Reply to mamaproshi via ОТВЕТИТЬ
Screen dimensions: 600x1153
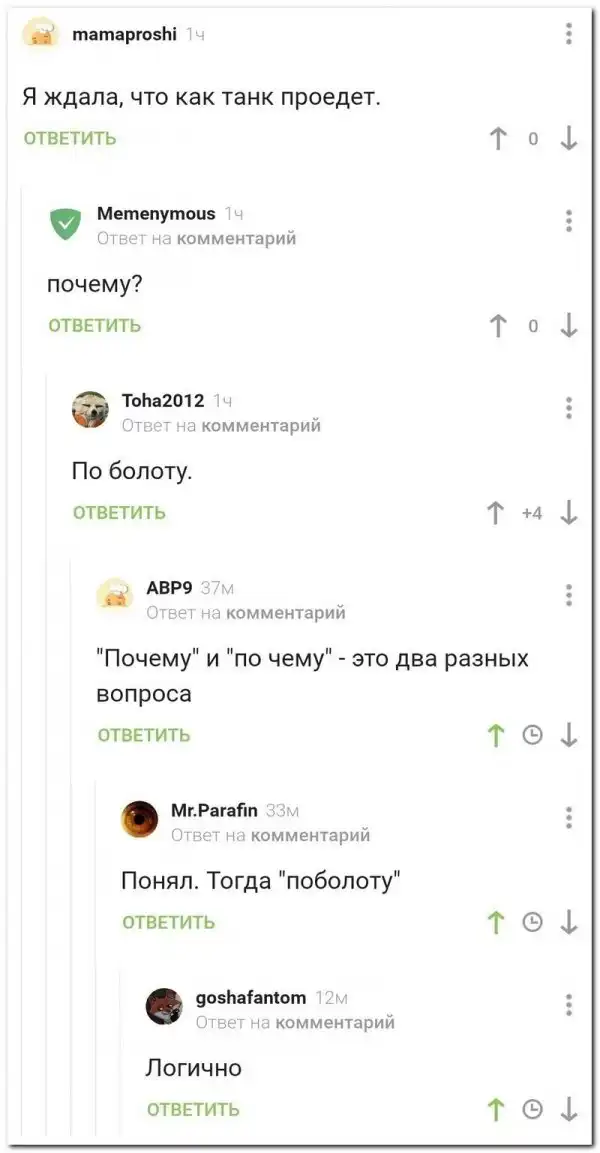click(70, 139)
